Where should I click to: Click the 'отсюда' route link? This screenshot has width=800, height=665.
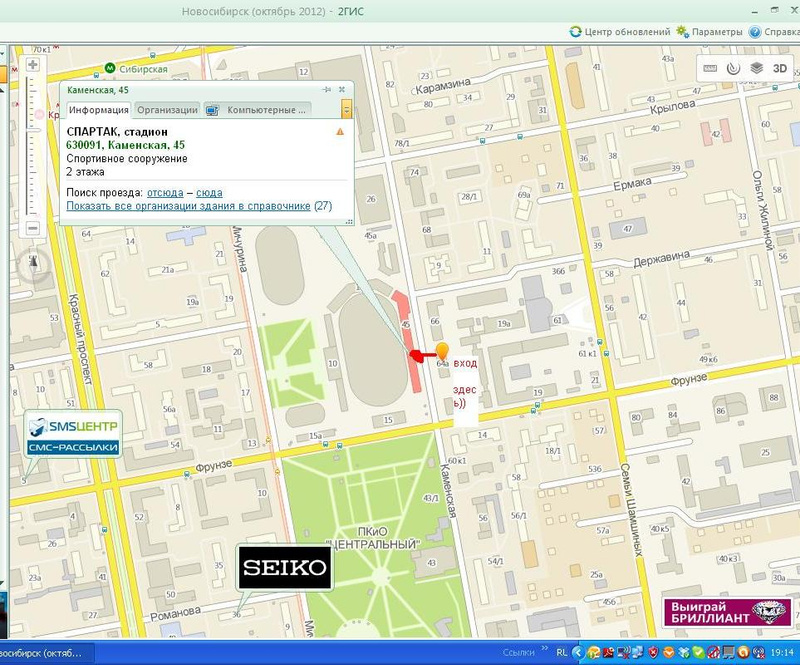[165, 192]
